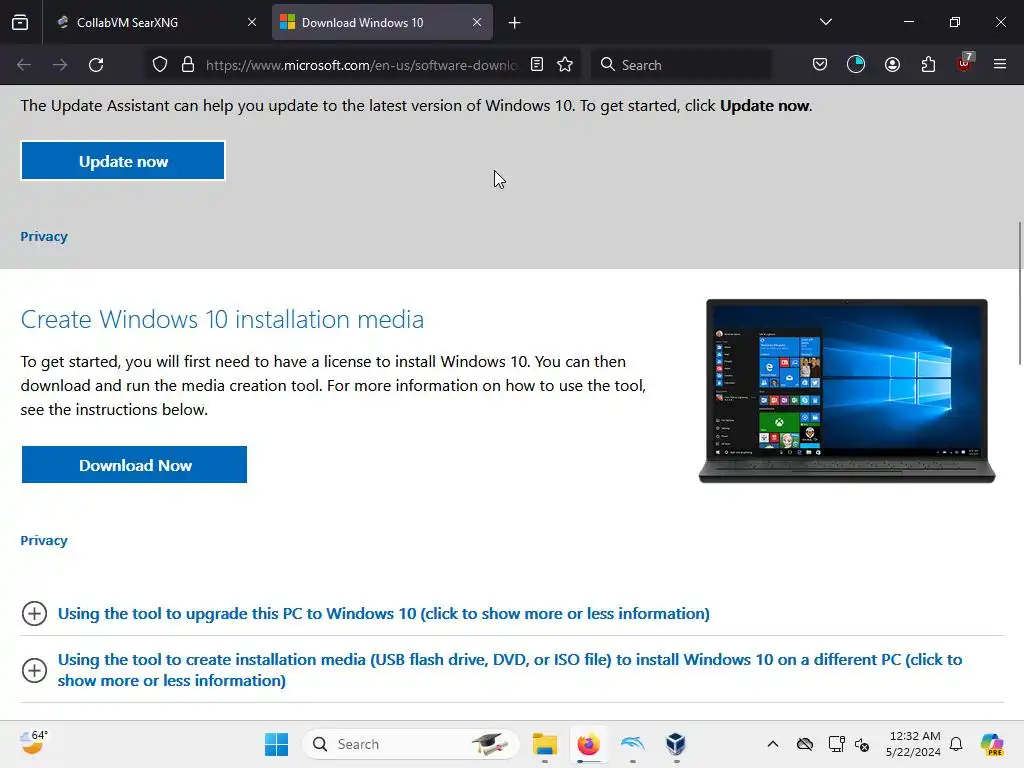
Task: Toggle reader view icon
Action: tap(537, 65)
